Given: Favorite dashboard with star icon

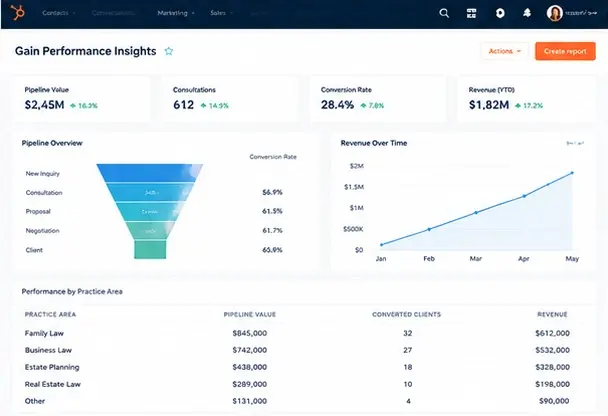Looking at the screenshot, I should 169,51.
